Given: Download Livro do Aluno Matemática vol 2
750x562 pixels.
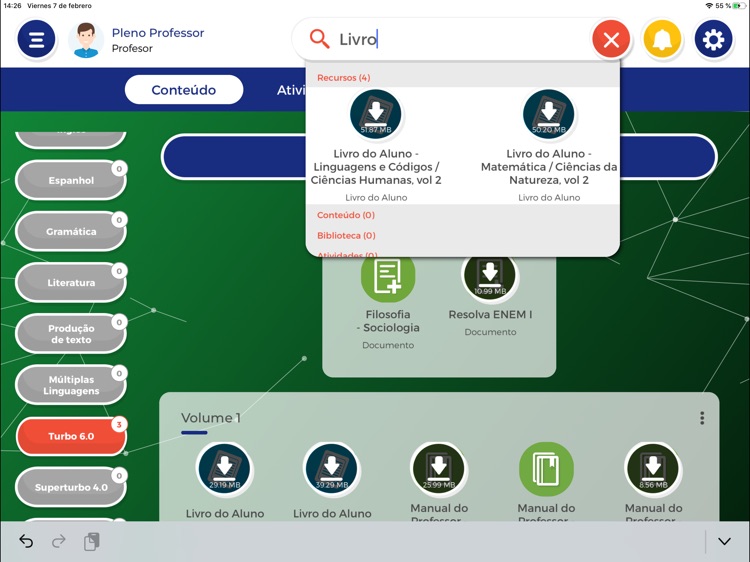Looking at the screenshot, I should pyautogui.click(x=549, y=114).
